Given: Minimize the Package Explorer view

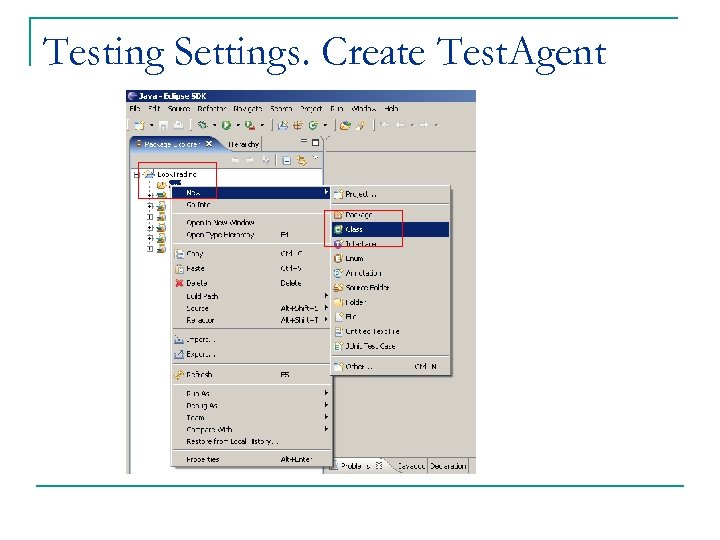Looking at the screenshot, I should coord(304,141).
